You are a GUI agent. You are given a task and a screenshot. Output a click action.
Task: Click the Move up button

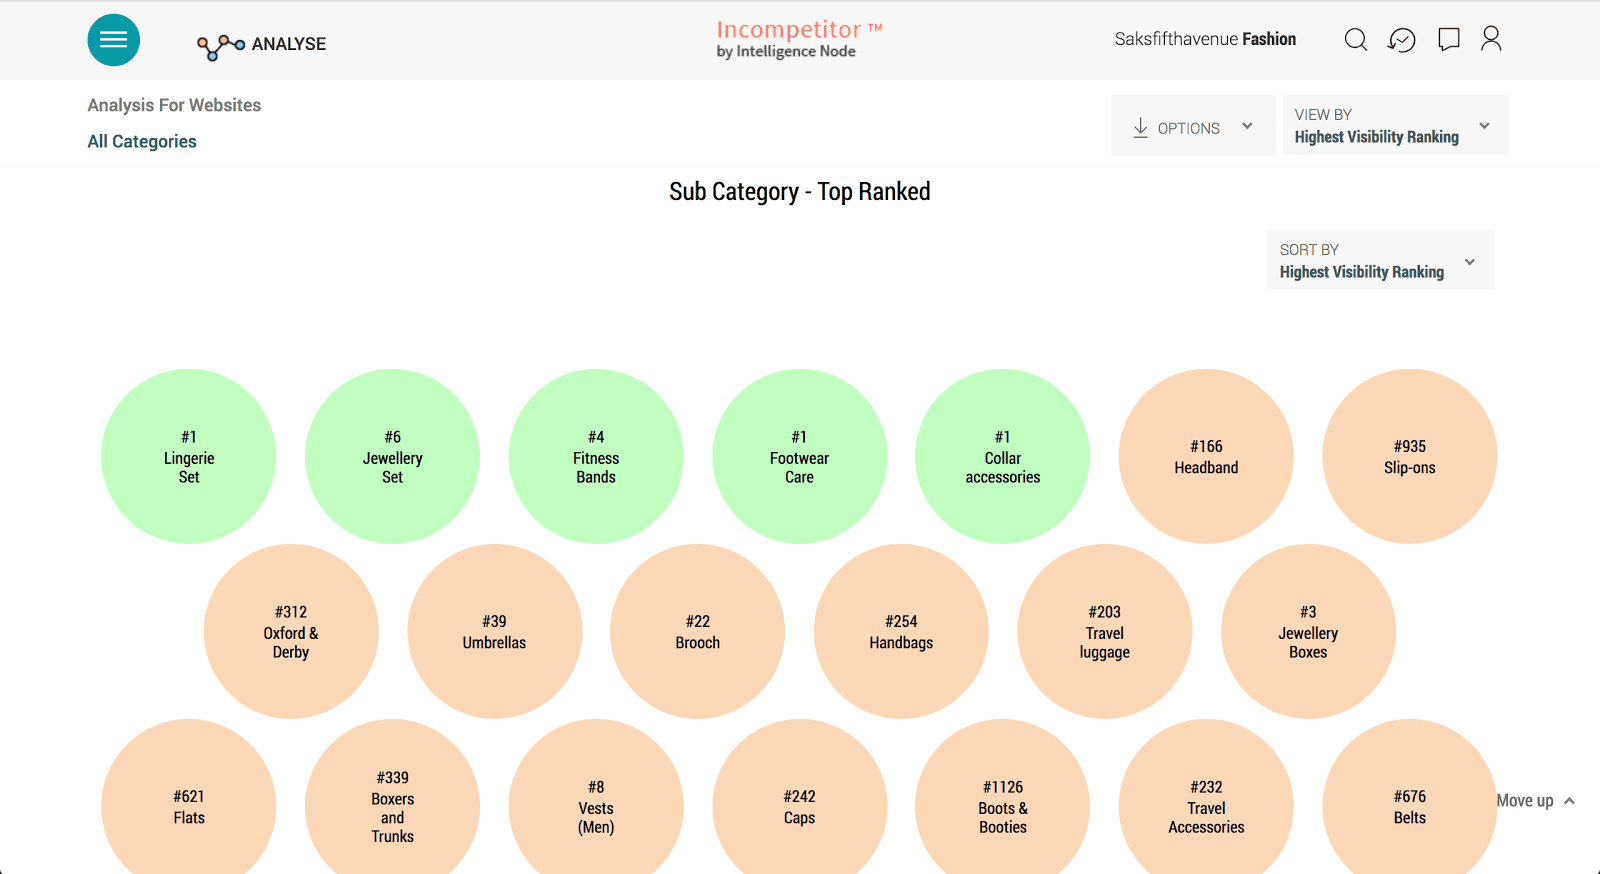point(1535,801)
